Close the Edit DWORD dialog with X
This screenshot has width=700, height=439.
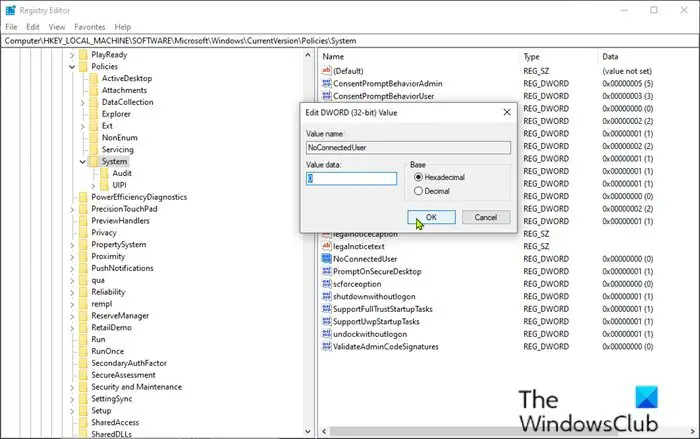pyautogui.click(x=507, y=112)
